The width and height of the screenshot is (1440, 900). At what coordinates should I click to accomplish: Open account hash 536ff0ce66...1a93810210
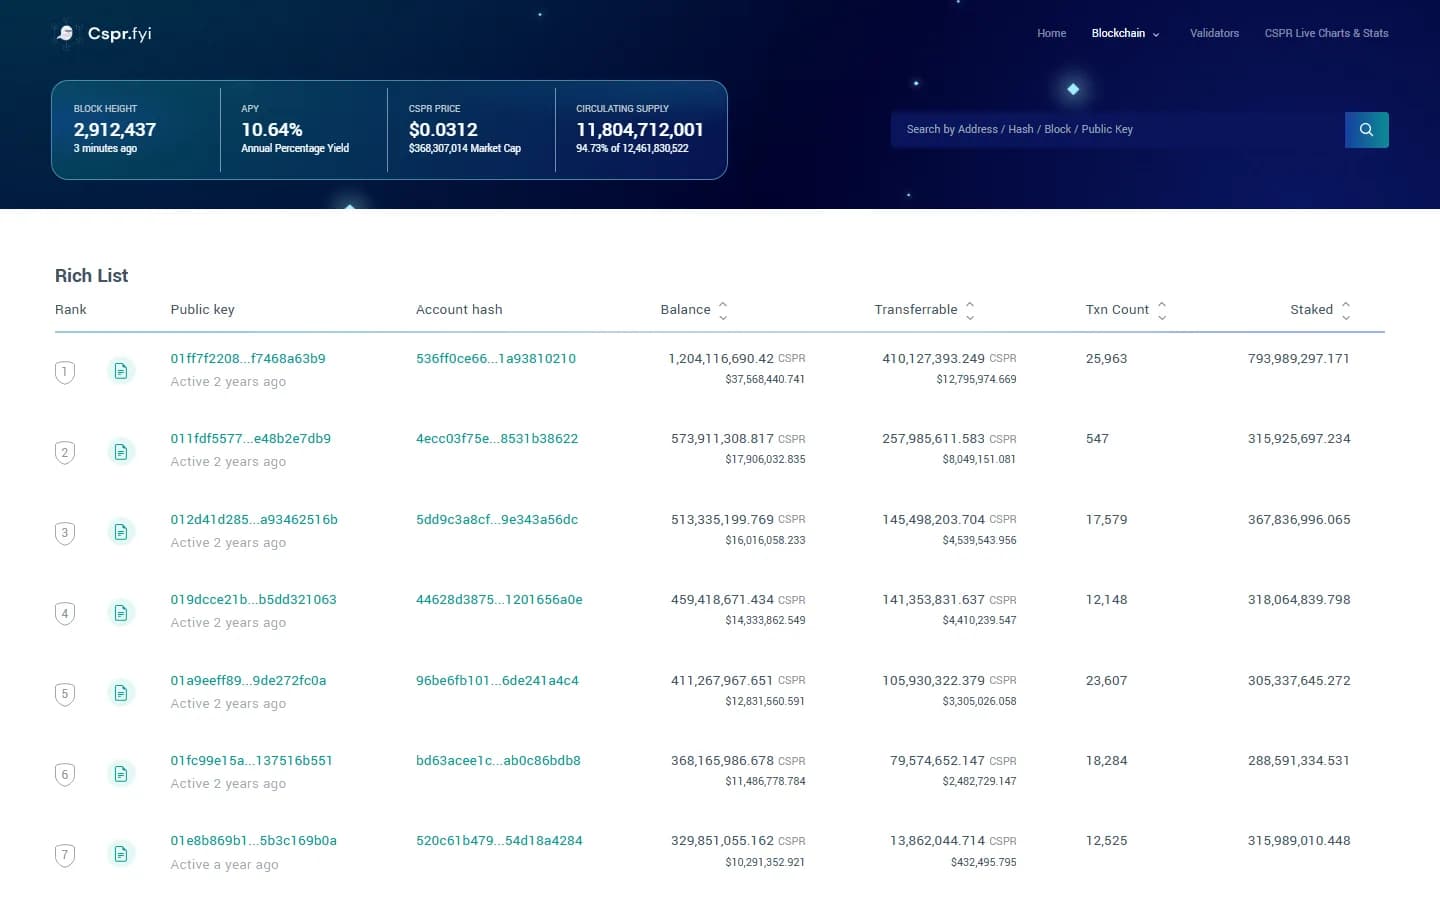coord(496,358)
